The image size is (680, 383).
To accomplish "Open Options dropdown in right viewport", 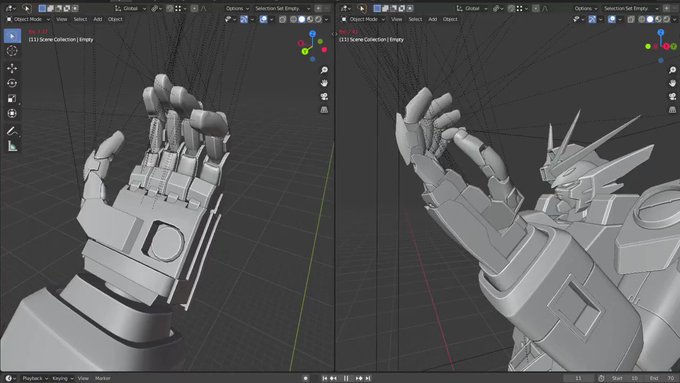I will click(585, 8).
